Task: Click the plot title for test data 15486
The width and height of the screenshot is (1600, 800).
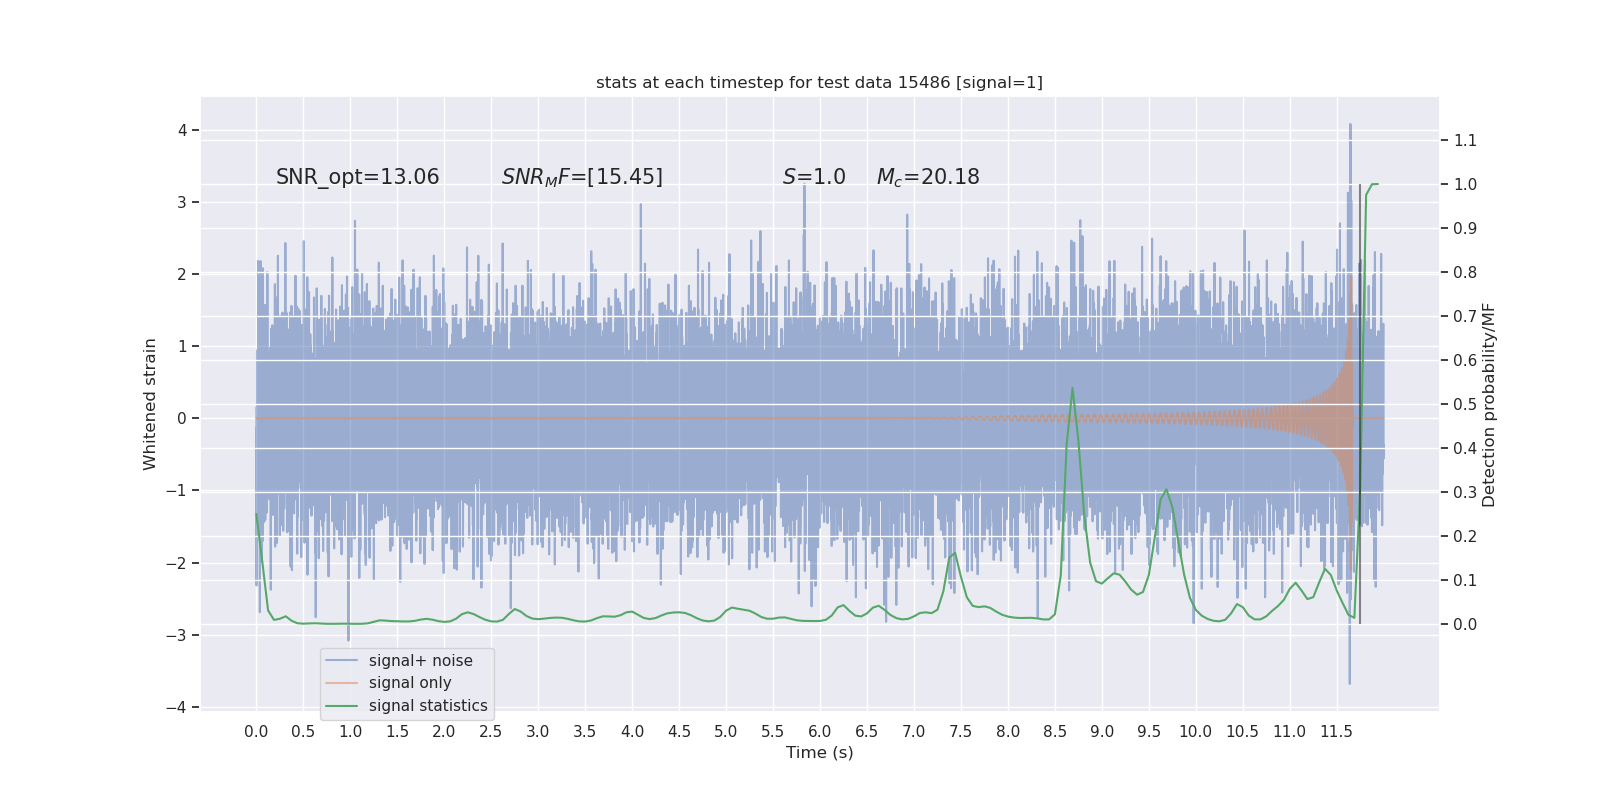Action: tap(819, 82)
